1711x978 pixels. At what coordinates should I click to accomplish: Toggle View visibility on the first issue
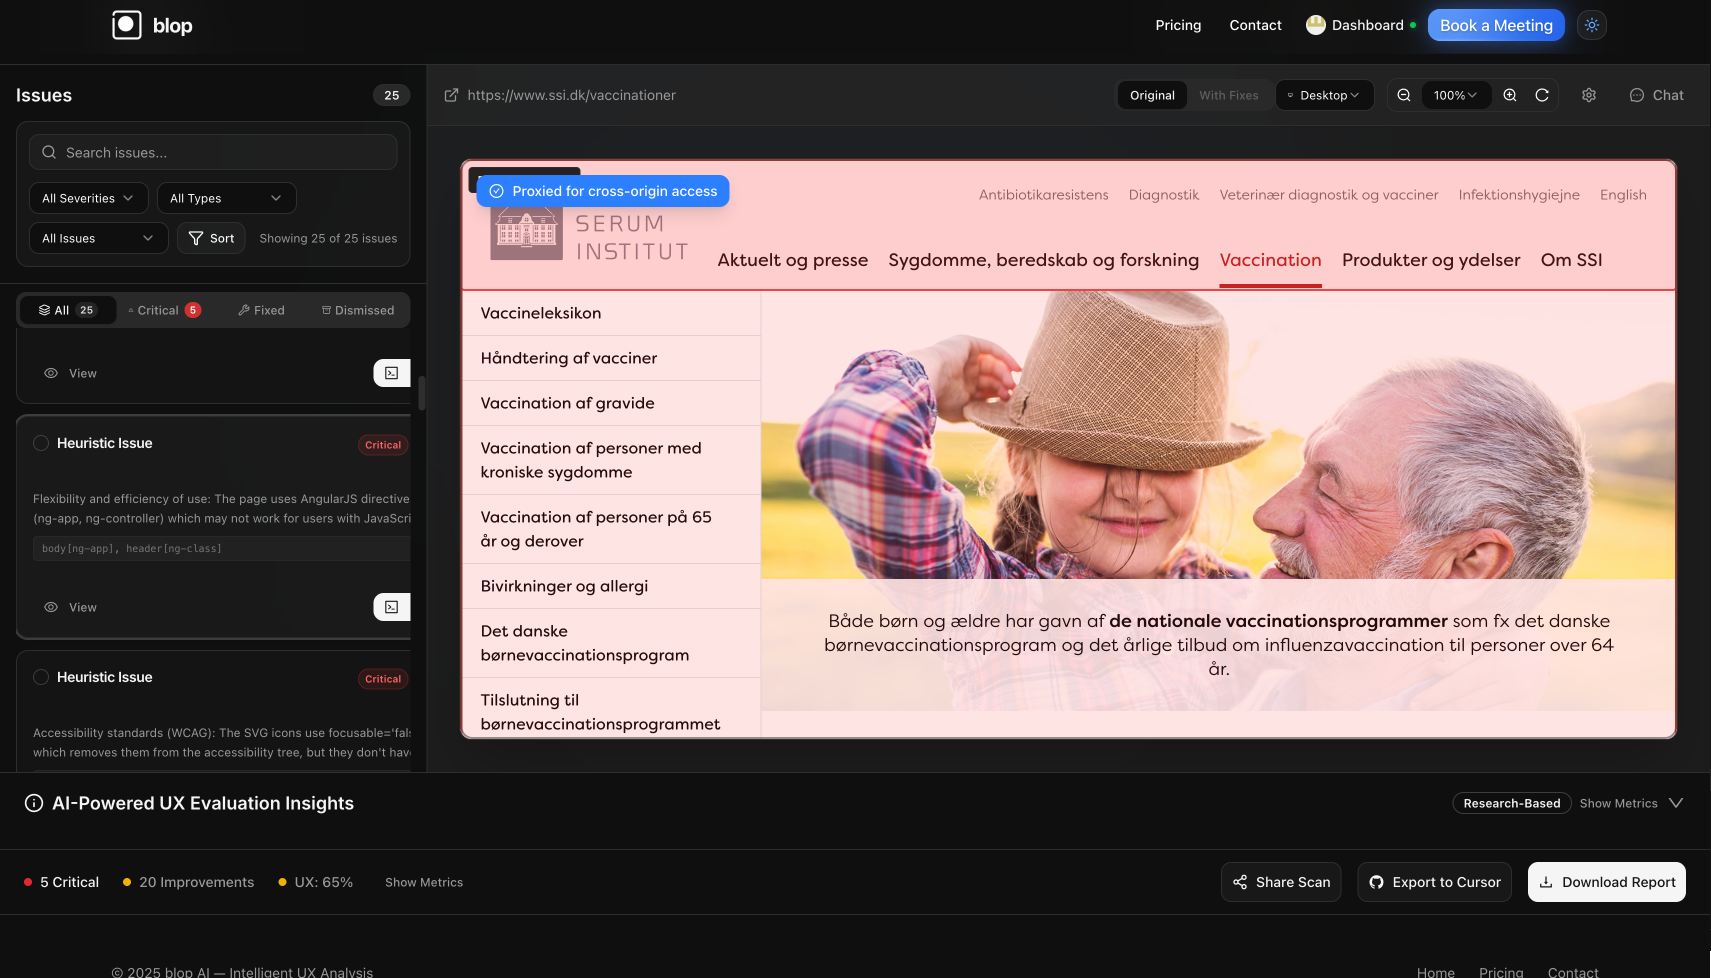69,373
